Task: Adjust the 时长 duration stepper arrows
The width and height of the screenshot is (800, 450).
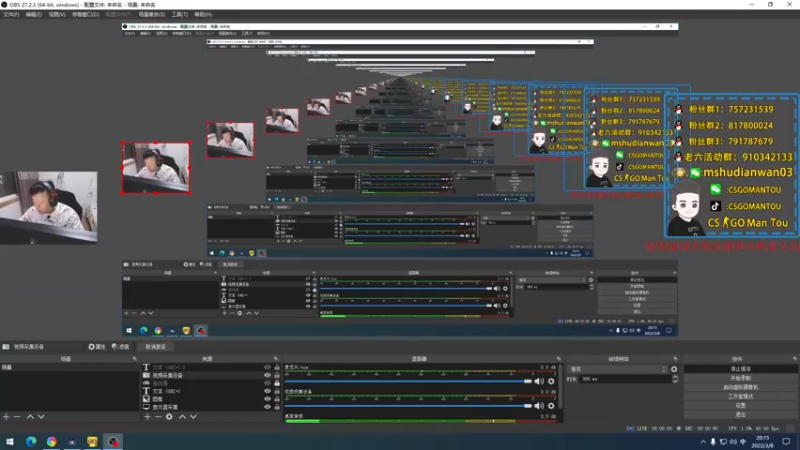Action: [675, 379]
